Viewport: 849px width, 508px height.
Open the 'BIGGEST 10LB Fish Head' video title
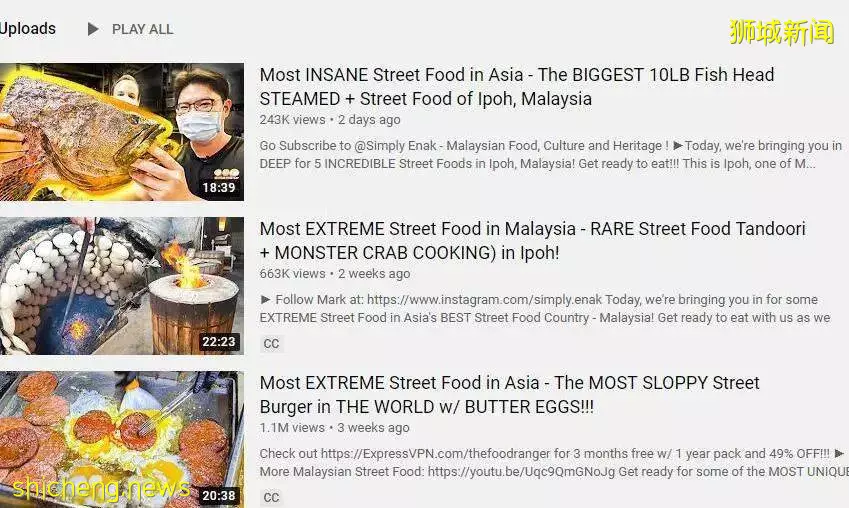[x=517, y=87]
